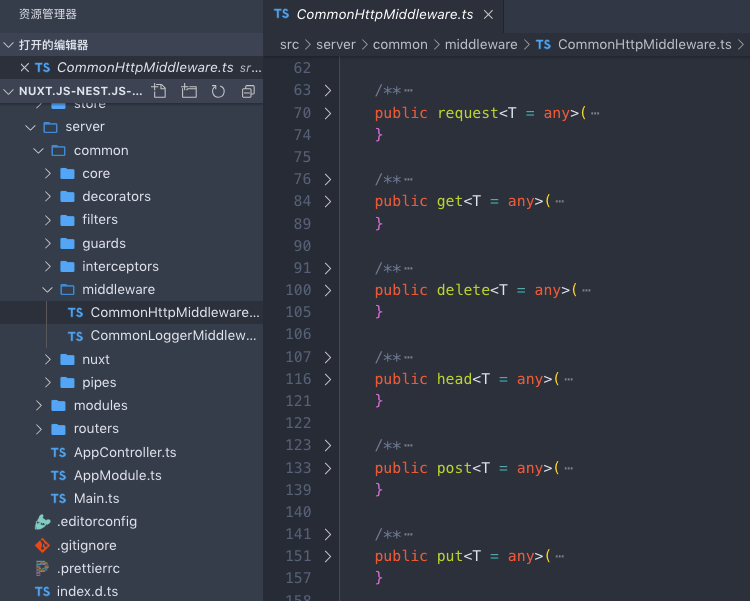Select the CommonHttpMiddleware.ts editor tab
The width and height of the screenshot is (750, 601).
pos(384,15)
